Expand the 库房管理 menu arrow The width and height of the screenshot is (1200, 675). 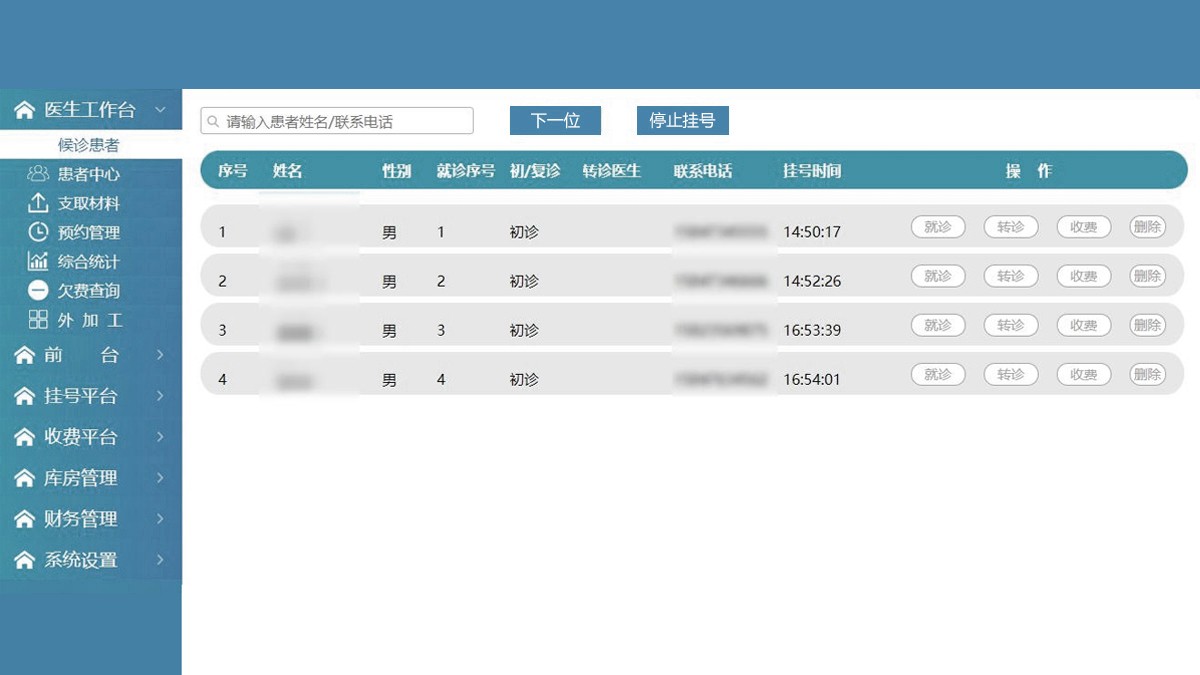[160, 479]
